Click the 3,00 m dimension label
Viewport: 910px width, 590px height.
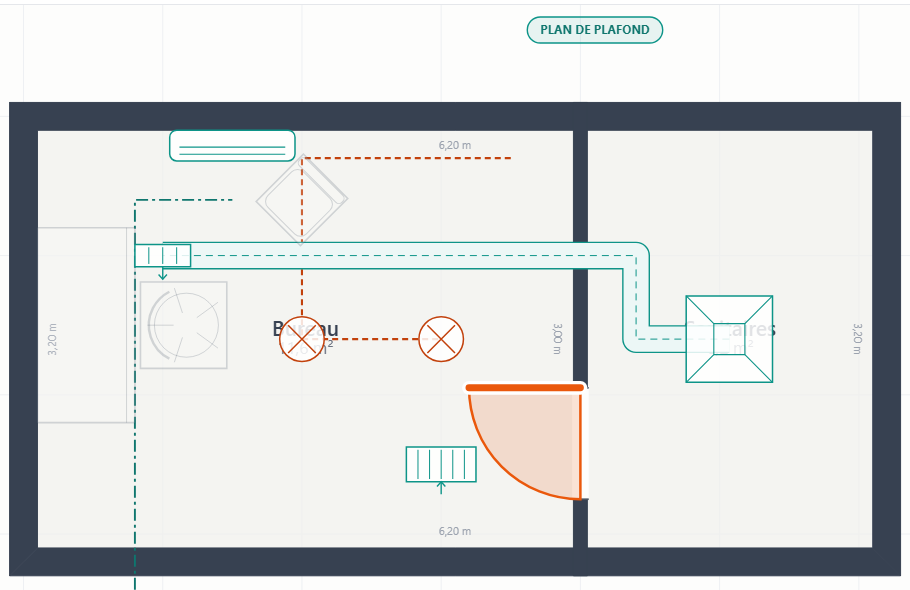(x=557, y=339)
